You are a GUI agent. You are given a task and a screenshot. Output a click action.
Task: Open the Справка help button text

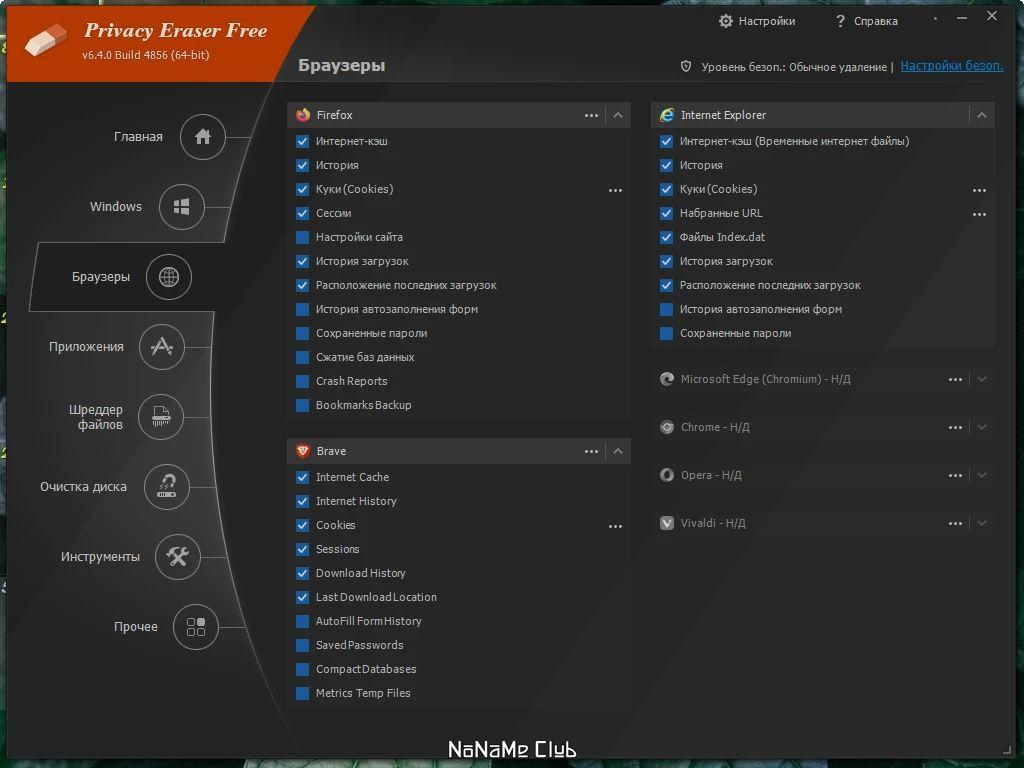click(876, 22)
